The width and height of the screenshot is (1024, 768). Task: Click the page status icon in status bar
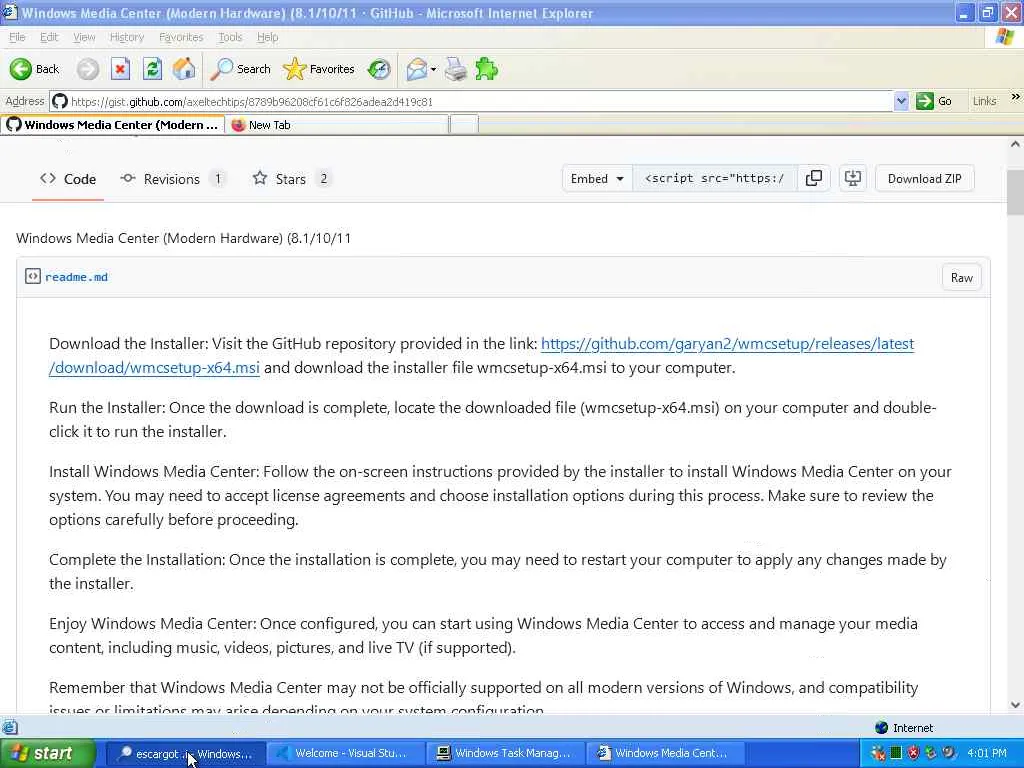click(x=10, y=727)
